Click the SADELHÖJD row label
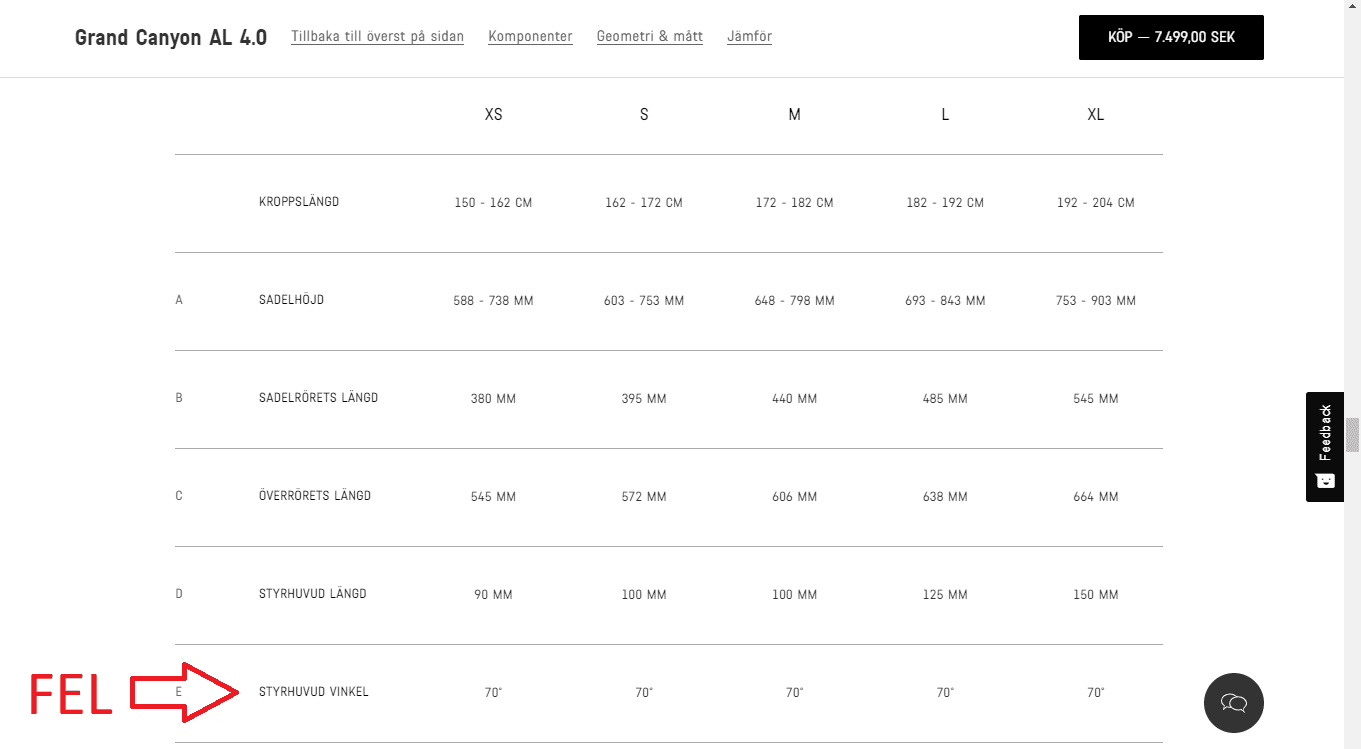1361x749 pixels. (x=291, y=300)
